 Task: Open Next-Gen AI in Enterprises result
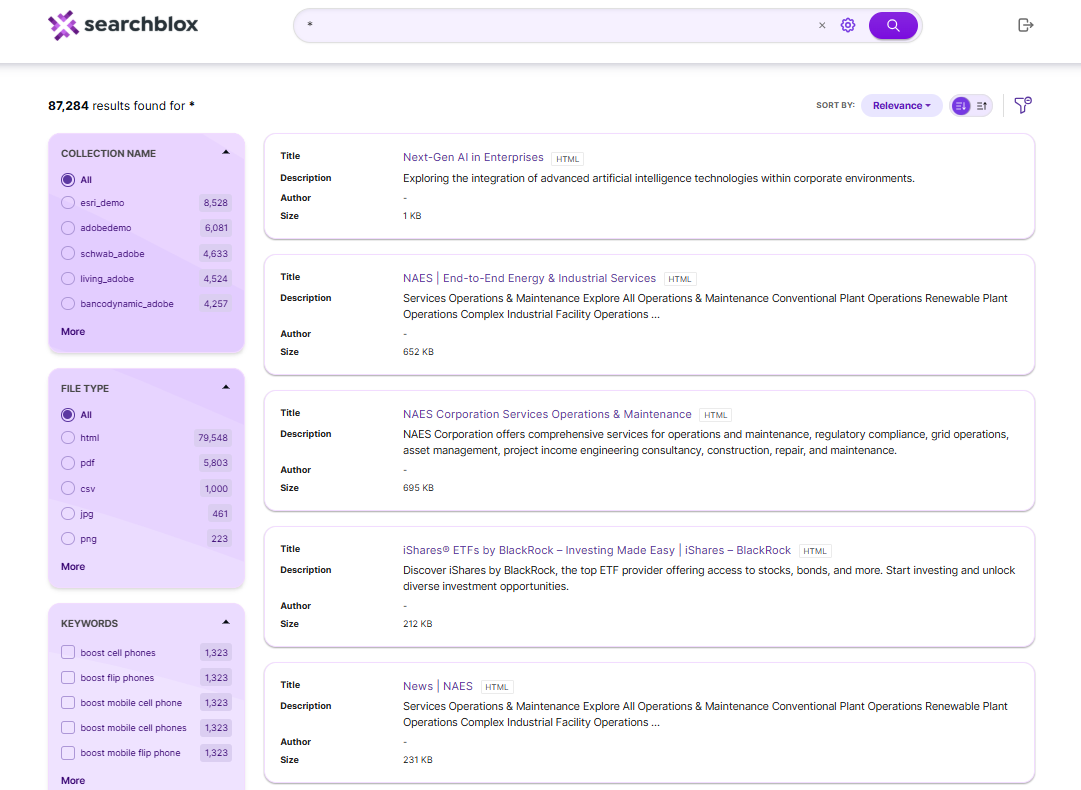(473, 157)
